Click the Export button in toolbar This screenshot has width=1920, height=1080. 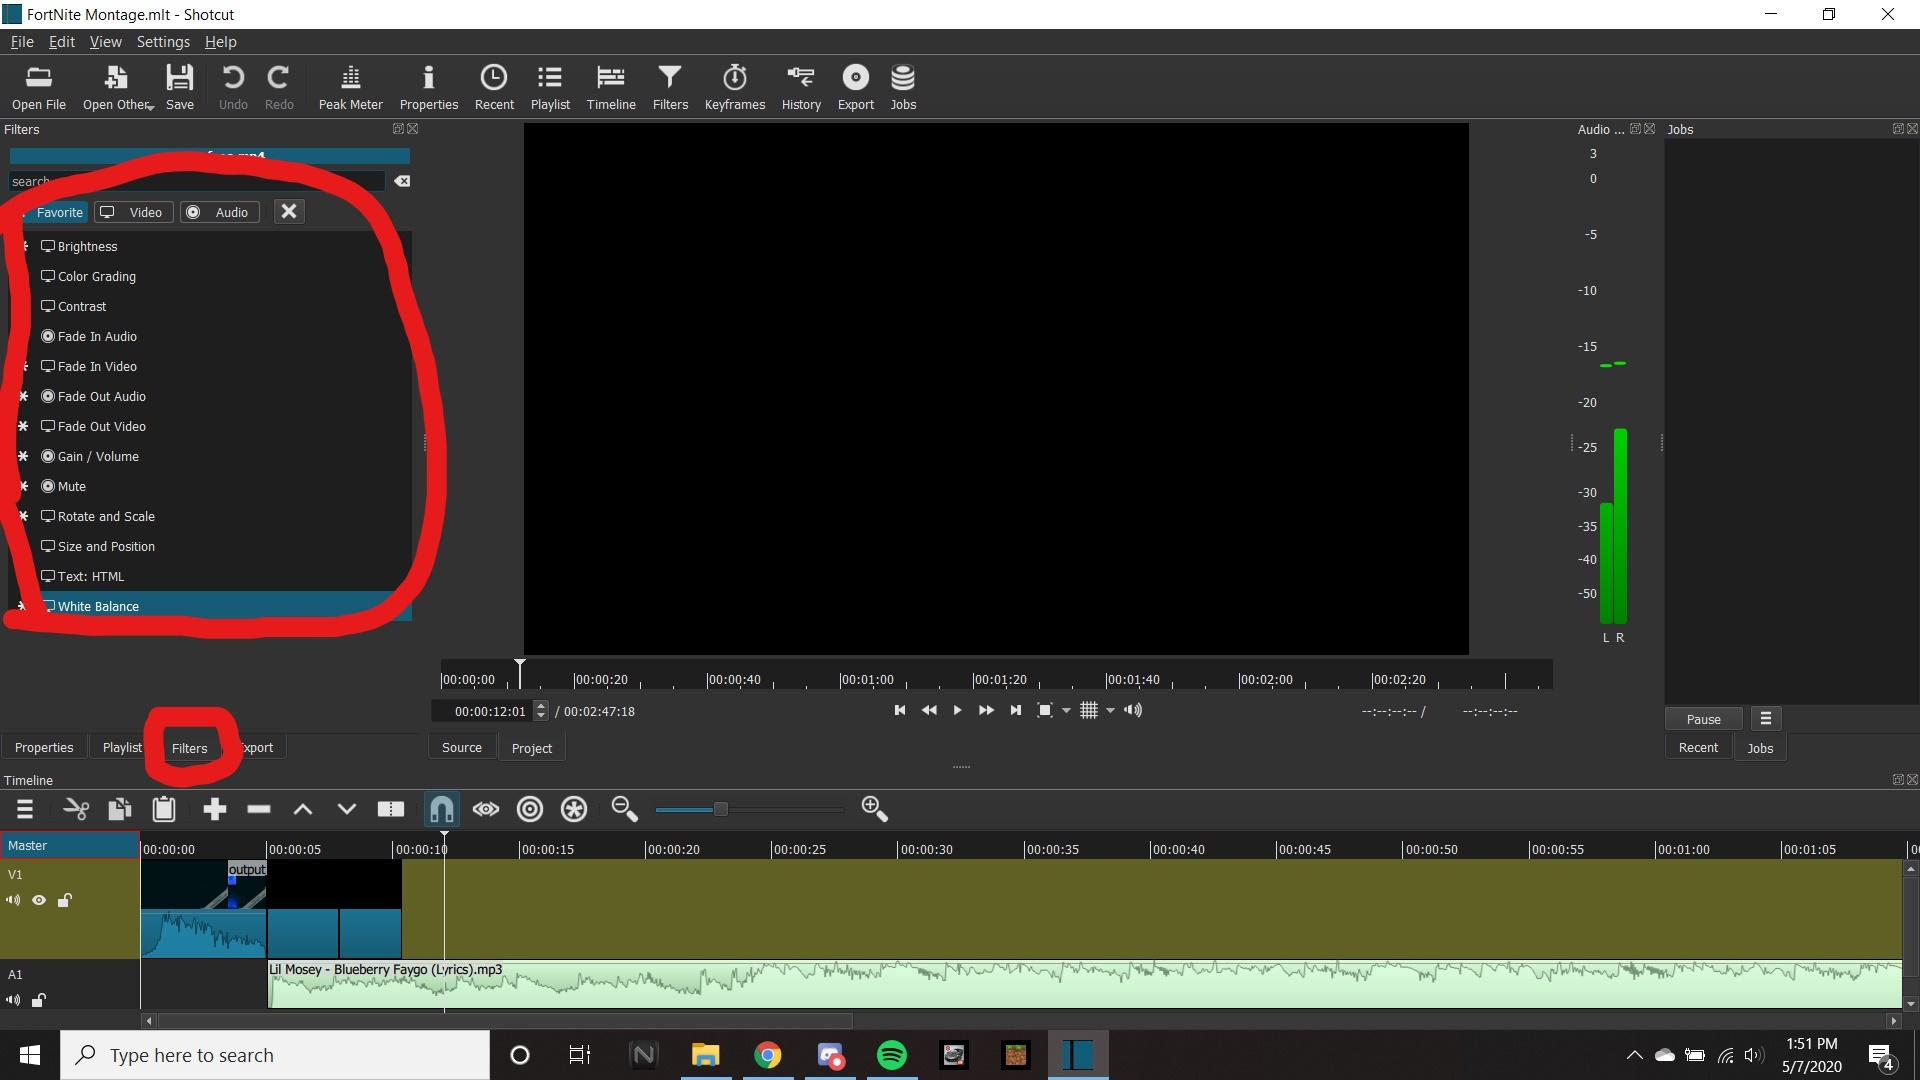[x=855, y=86]
